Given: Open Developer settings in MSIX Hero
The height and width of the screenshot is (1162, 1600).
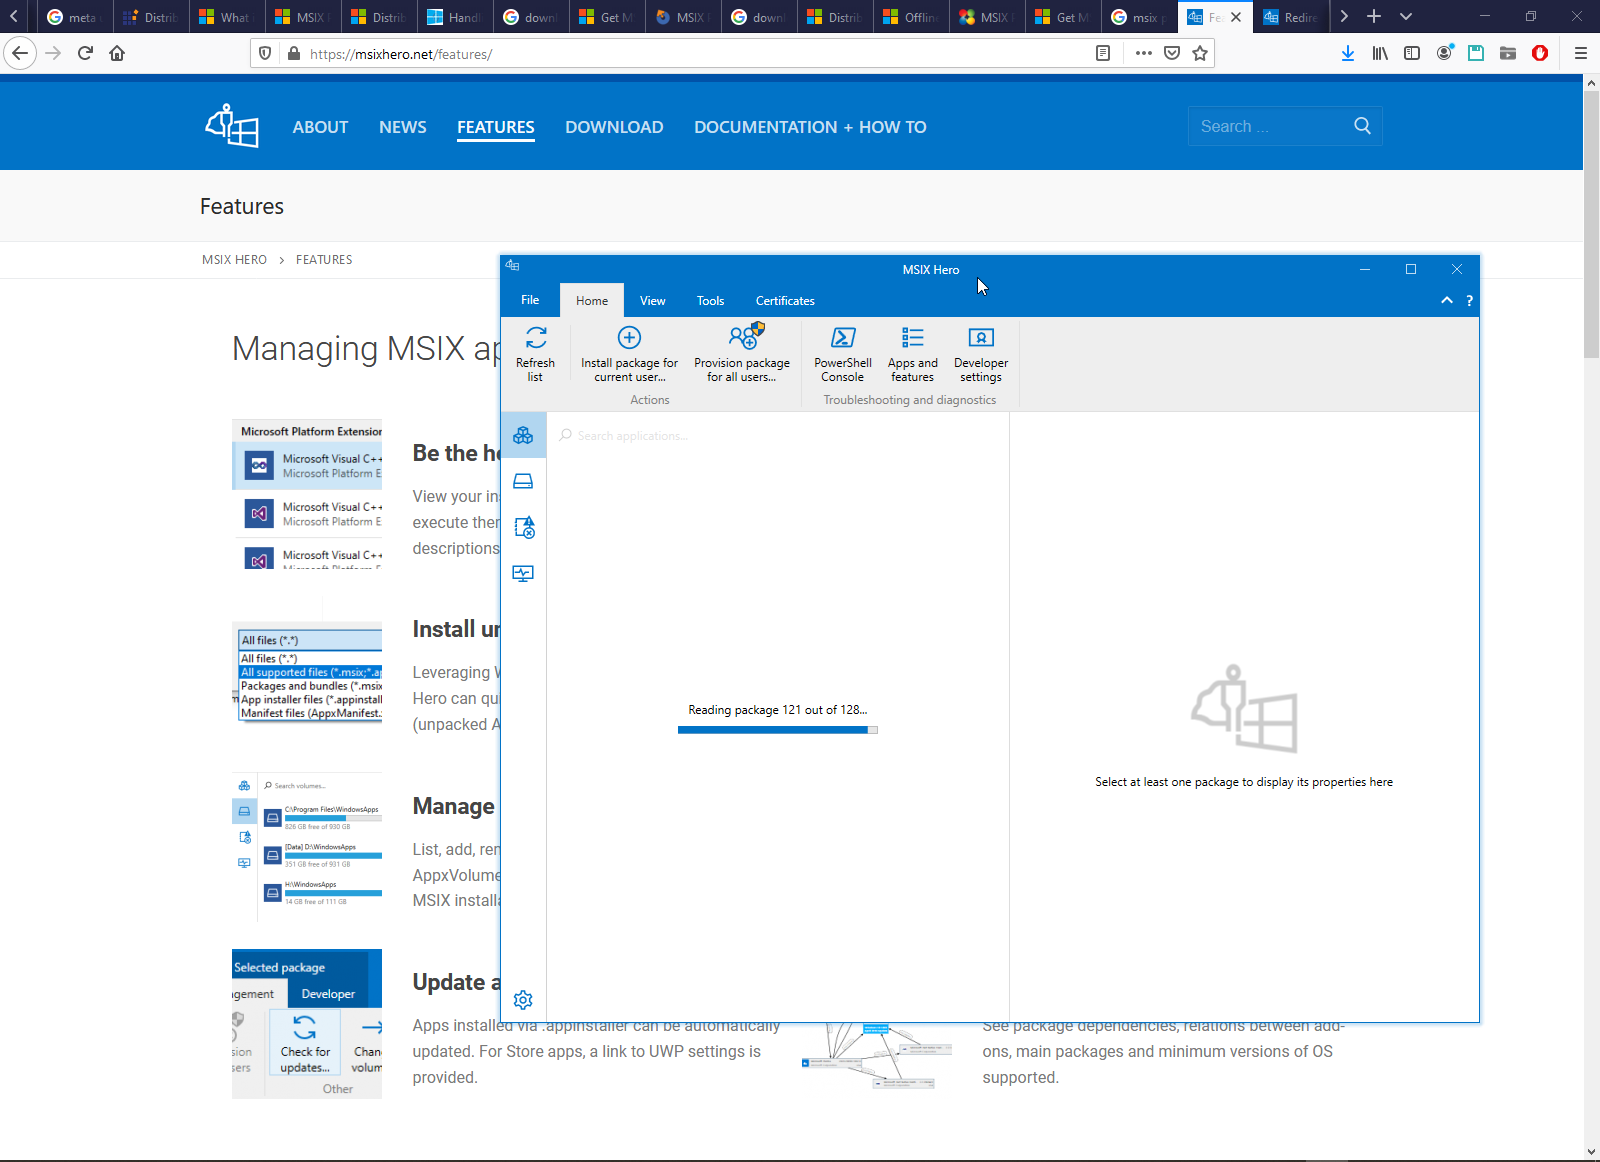Looking at the screenshot, I should [981, 354].
